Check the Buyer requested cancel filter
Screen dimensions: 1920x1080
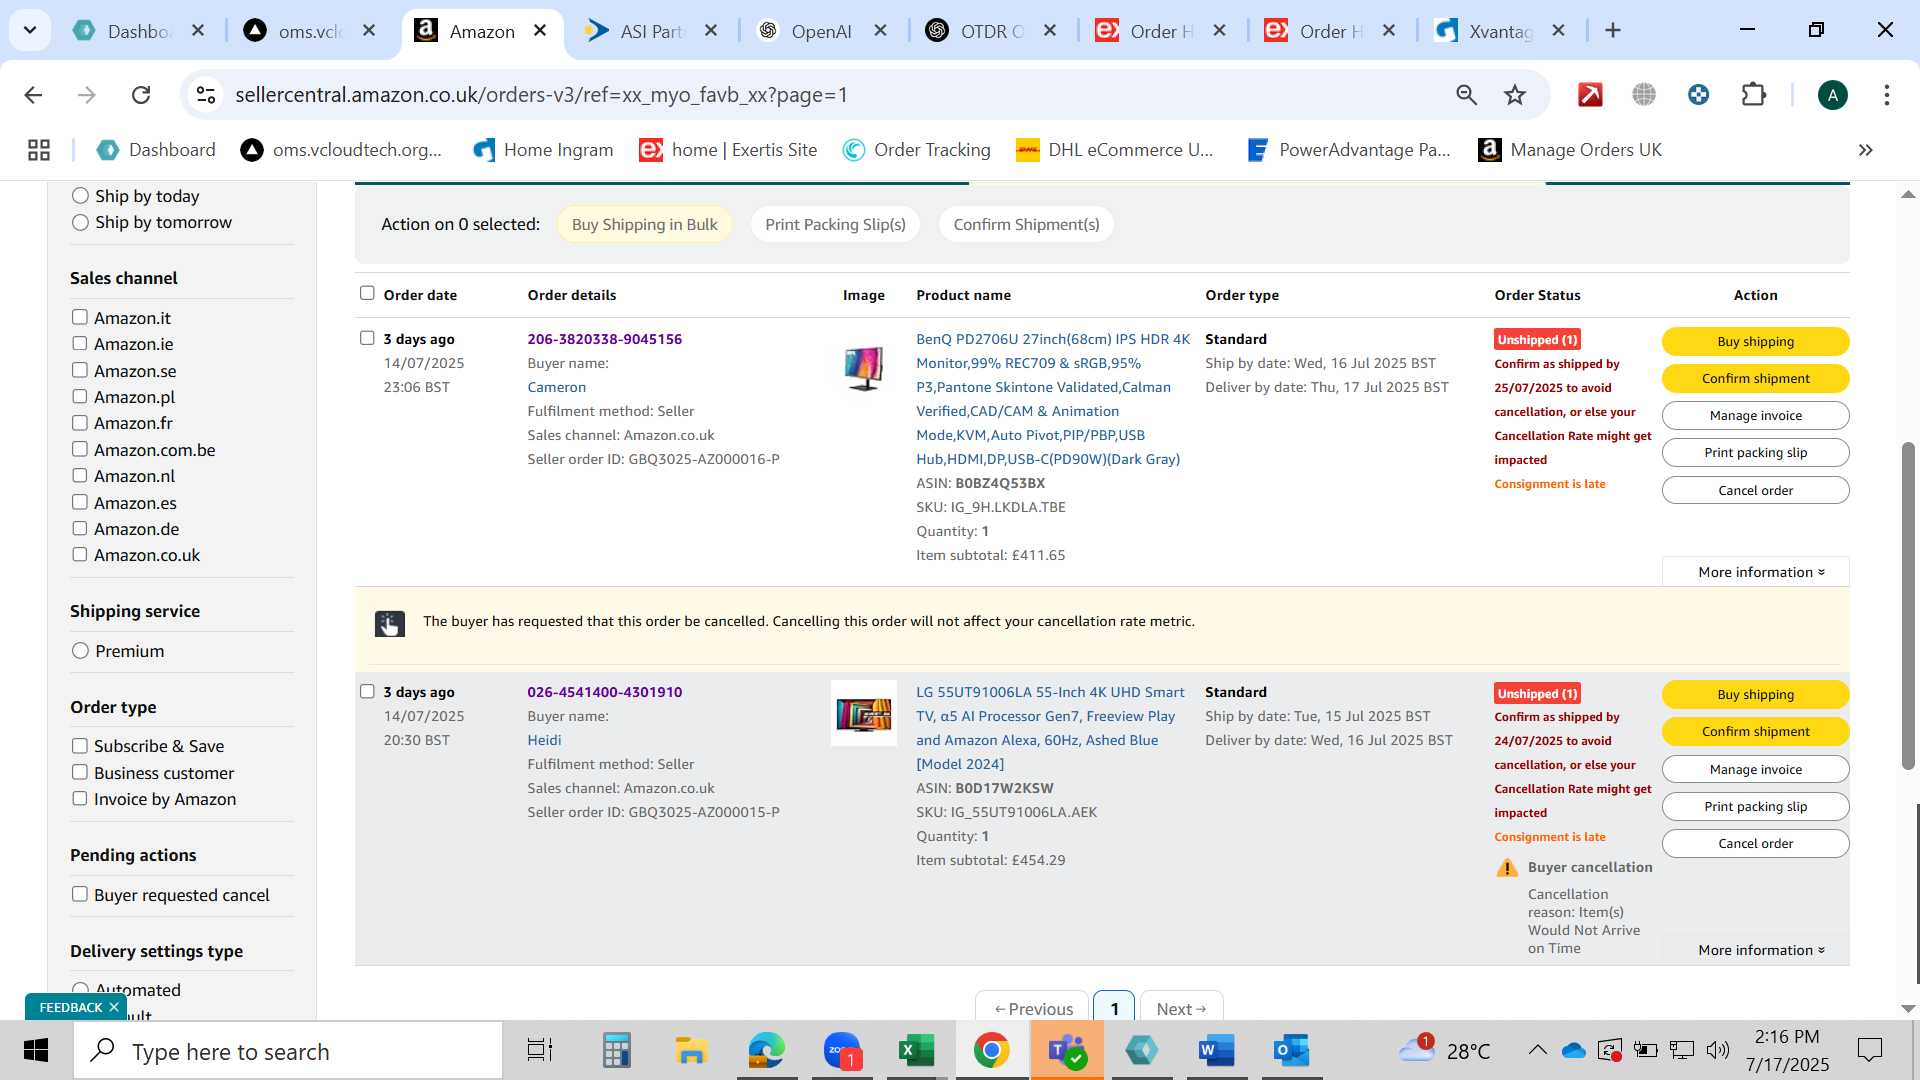click(80, 894)
